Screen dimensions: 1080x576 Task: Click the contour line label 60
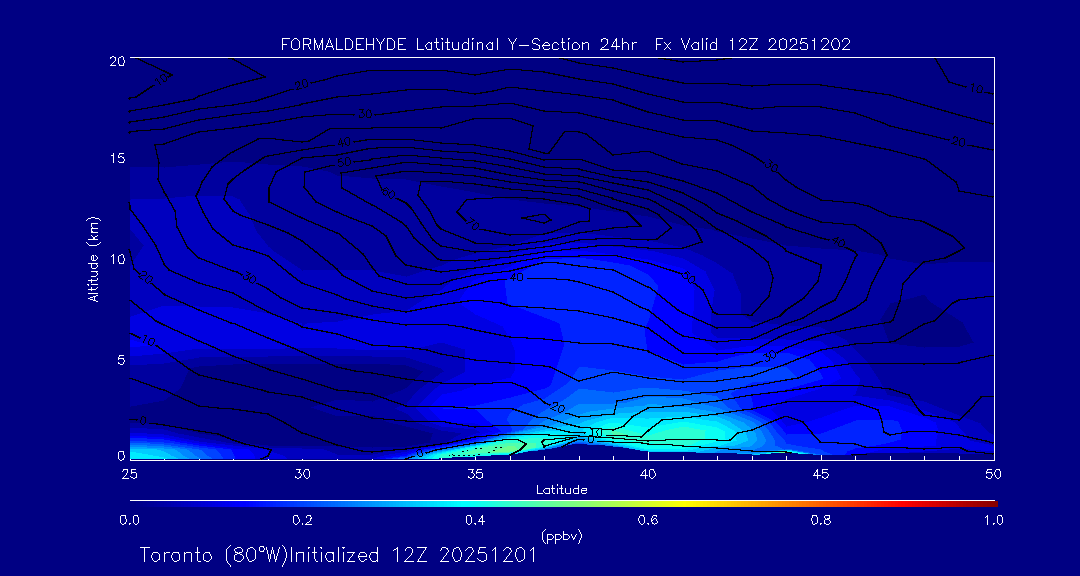pyautogui.click(x=388, y=194)
